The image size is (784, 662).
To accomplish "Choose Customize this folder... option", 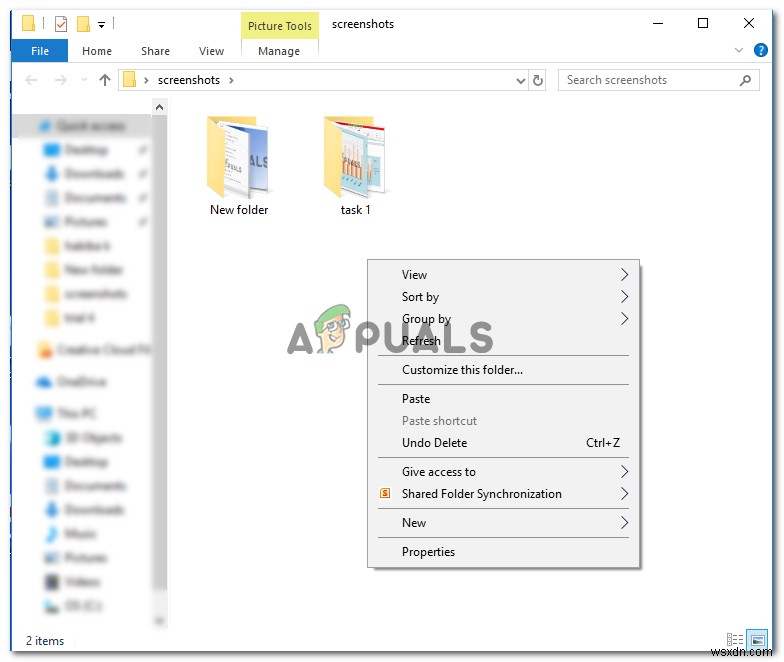I will [503, 370].
